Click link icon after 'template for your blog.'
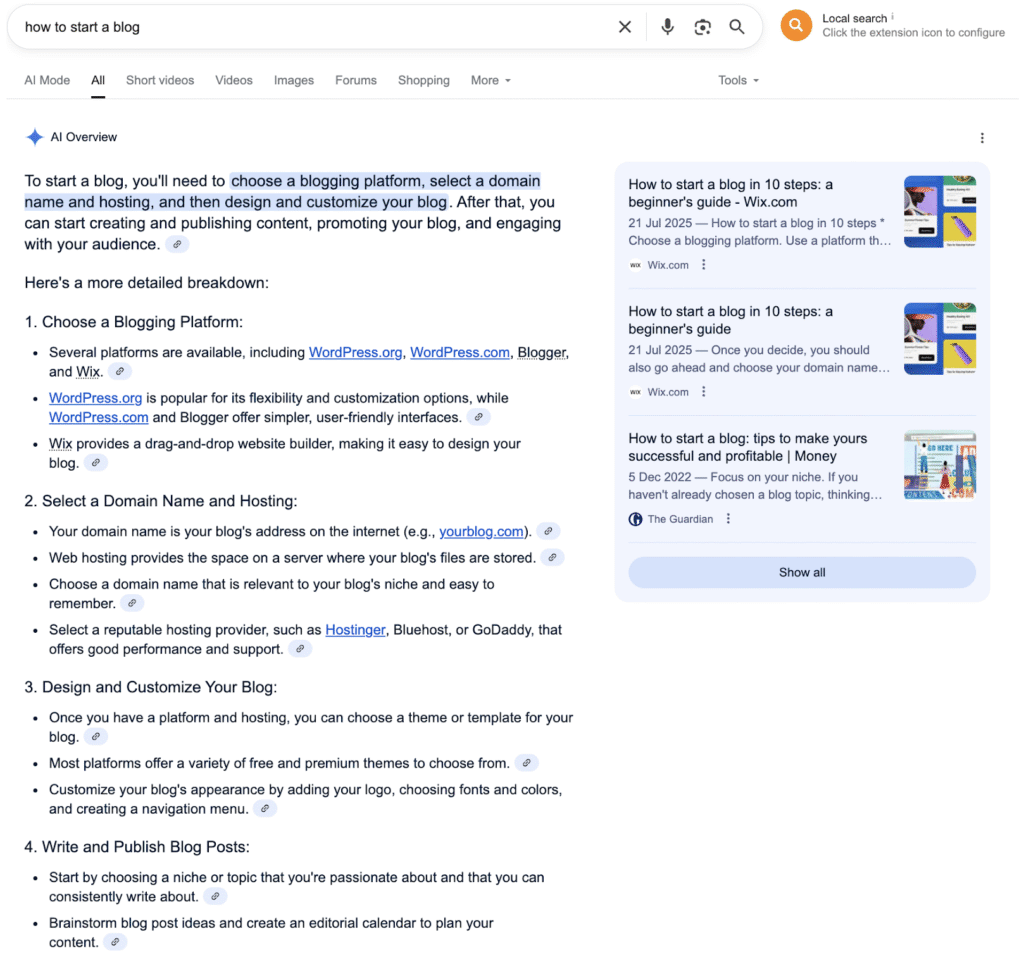The height and width of the screenshot is (958, 1024). click(x=95, y=737)
